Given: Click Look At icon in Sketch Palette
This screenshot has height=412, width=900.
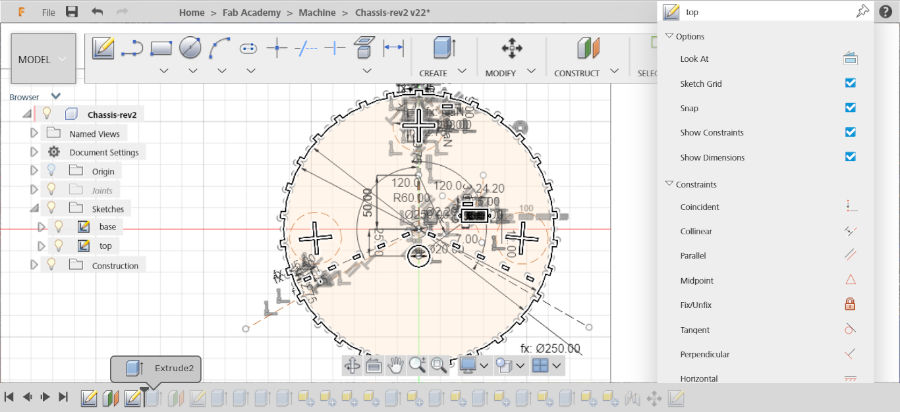Looking at the screenshot, I should pos(850,59).
